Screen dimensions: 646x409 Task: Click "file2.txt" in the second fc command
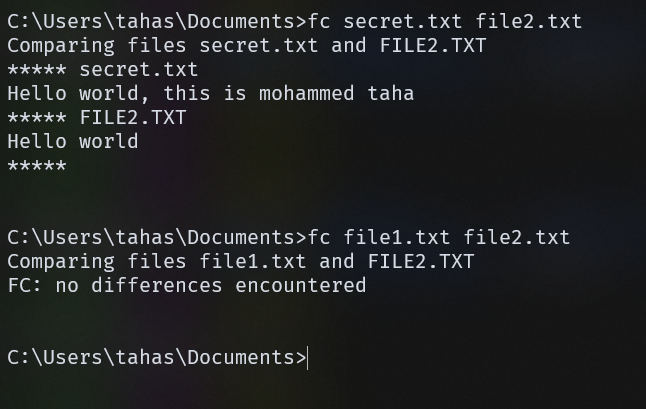coord(517,237)
